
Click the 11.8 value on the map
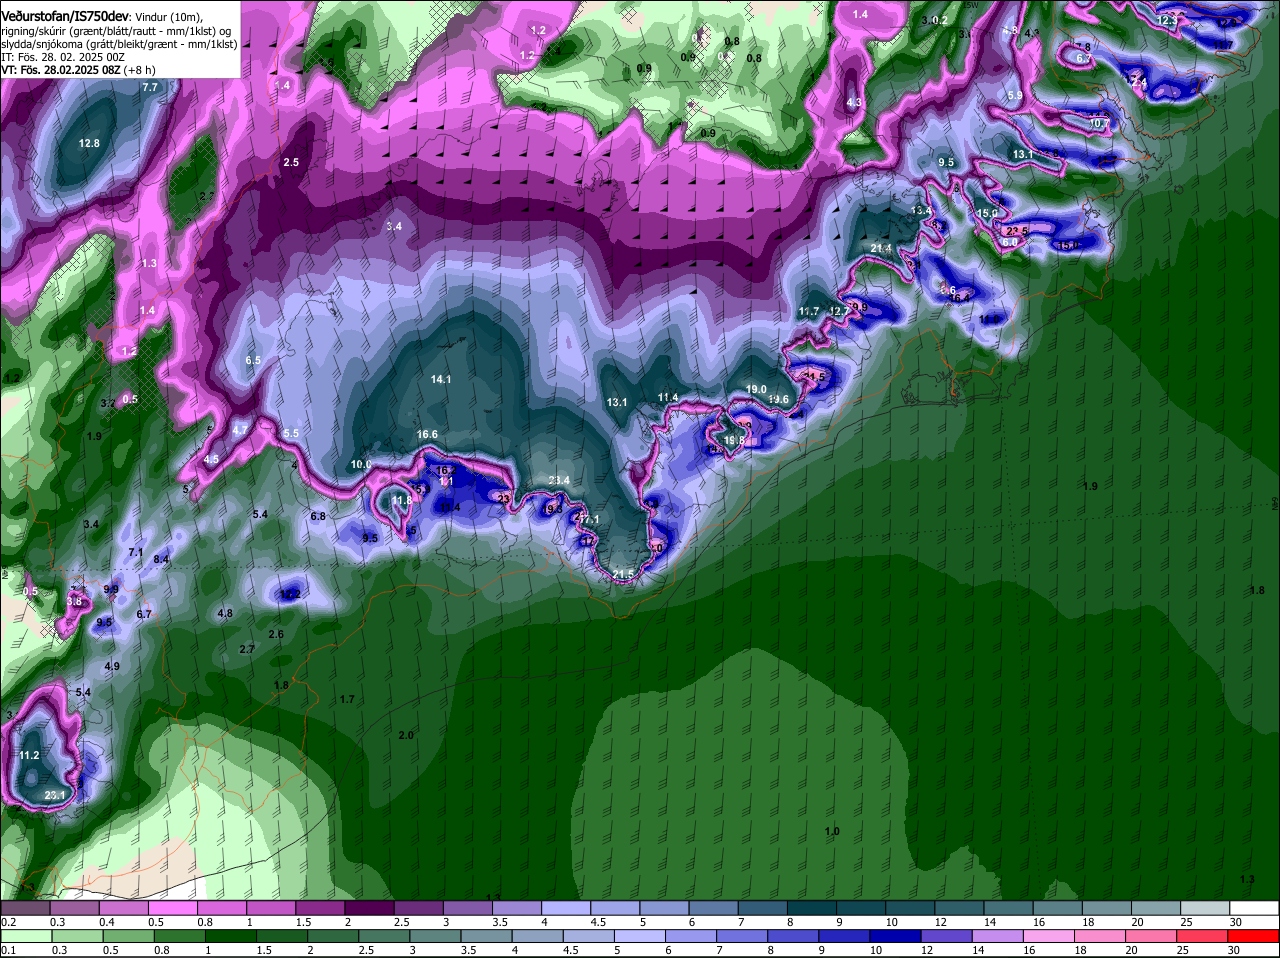point(401,501)
